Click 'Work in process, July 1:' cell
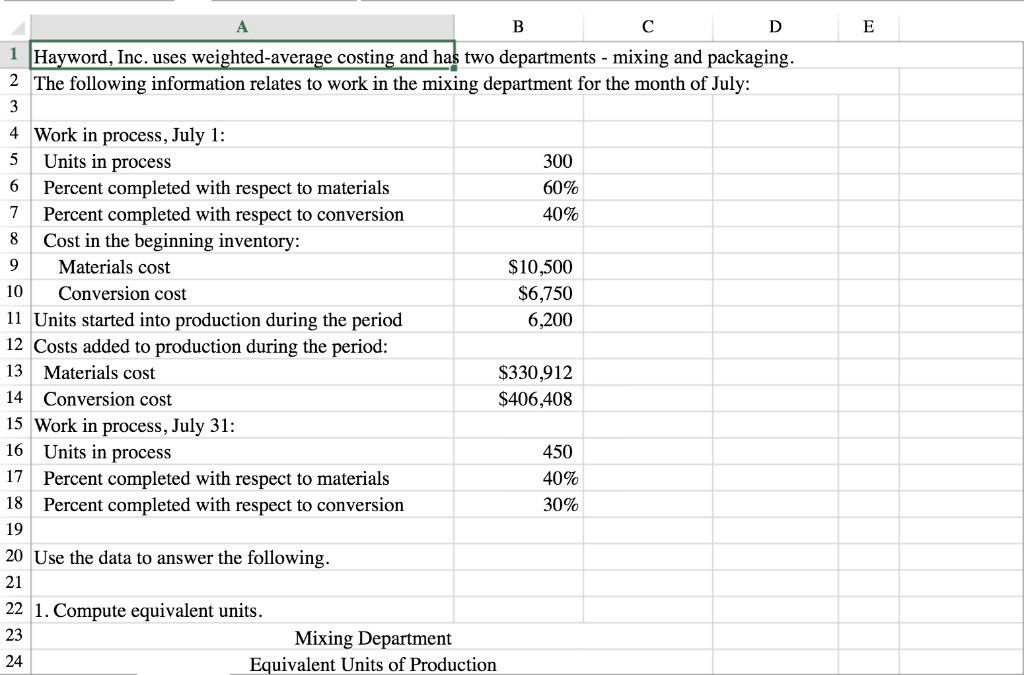Screen dimensions: 1024x675 242,135
